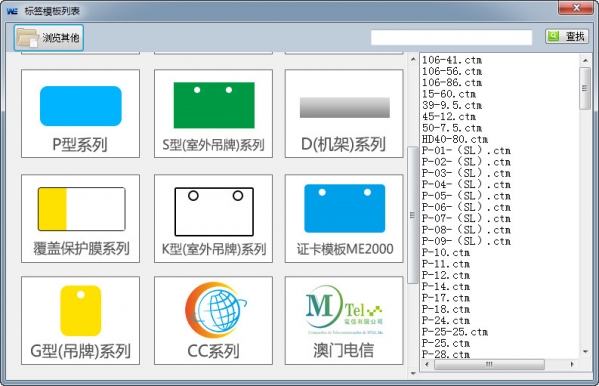The width and height of the screenshot is (599, 386).
Task: Select the K型(室外吊牌)系列 category
Action: [213, 219]
